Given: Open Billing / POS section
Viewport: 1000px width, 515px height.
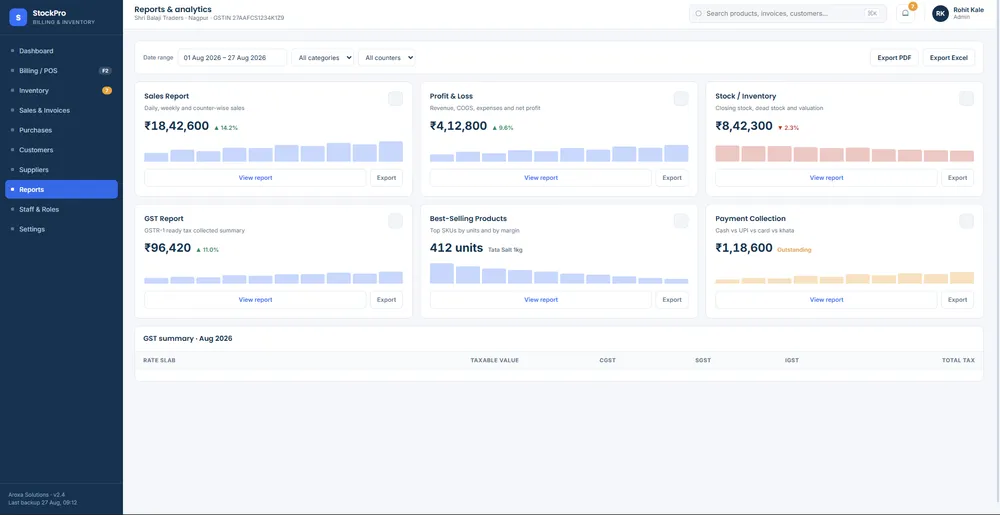Looking at the screenshot, I should [61, 71].
